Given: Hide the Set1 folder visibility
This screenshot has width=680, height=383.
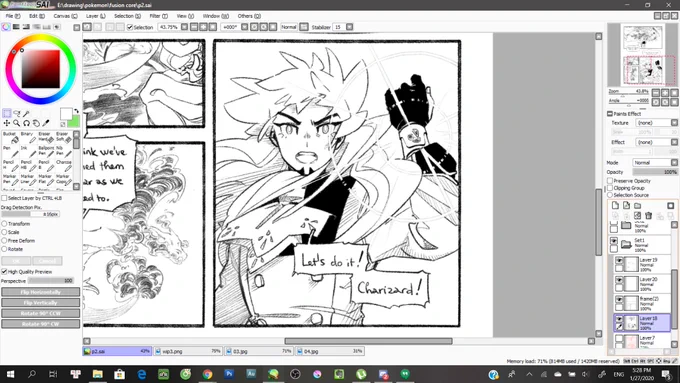Looking at the screenshot, I should (x=614, y=241).
